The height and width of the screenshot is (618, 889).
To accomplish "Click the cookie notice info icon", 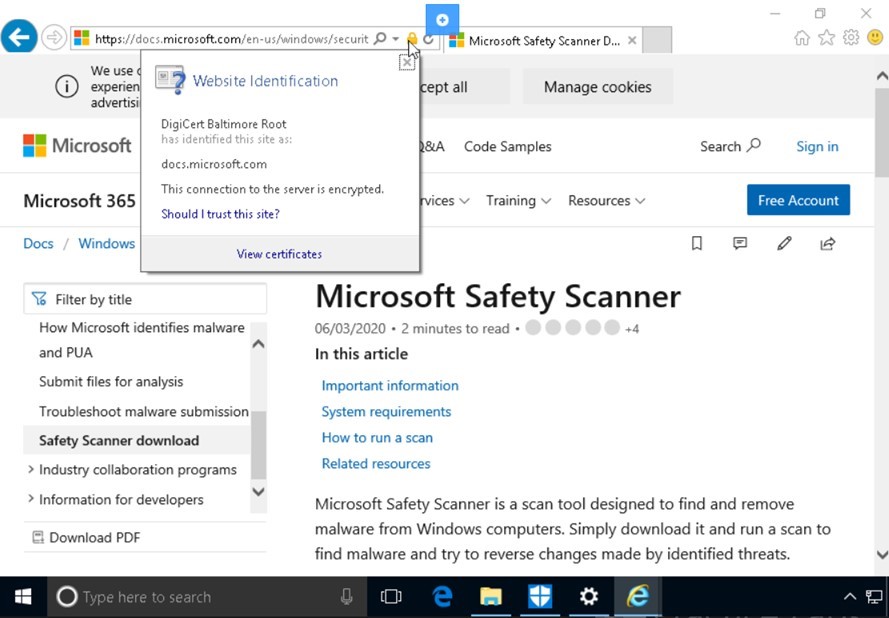I will 67,87.
